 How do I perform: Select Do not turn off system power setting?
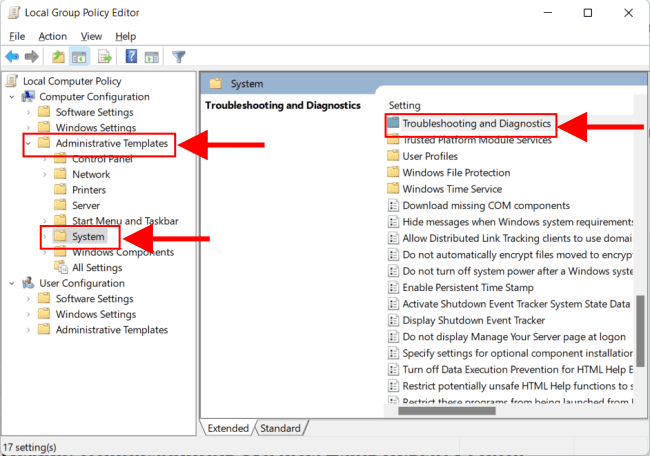(517, 271)
